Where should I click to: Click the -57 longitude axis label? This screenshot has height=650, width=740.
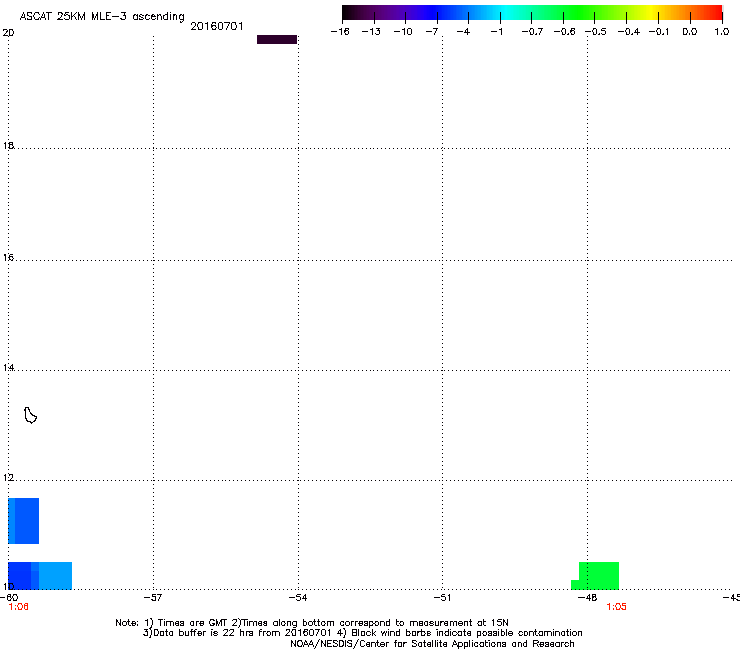click(153, 598)
